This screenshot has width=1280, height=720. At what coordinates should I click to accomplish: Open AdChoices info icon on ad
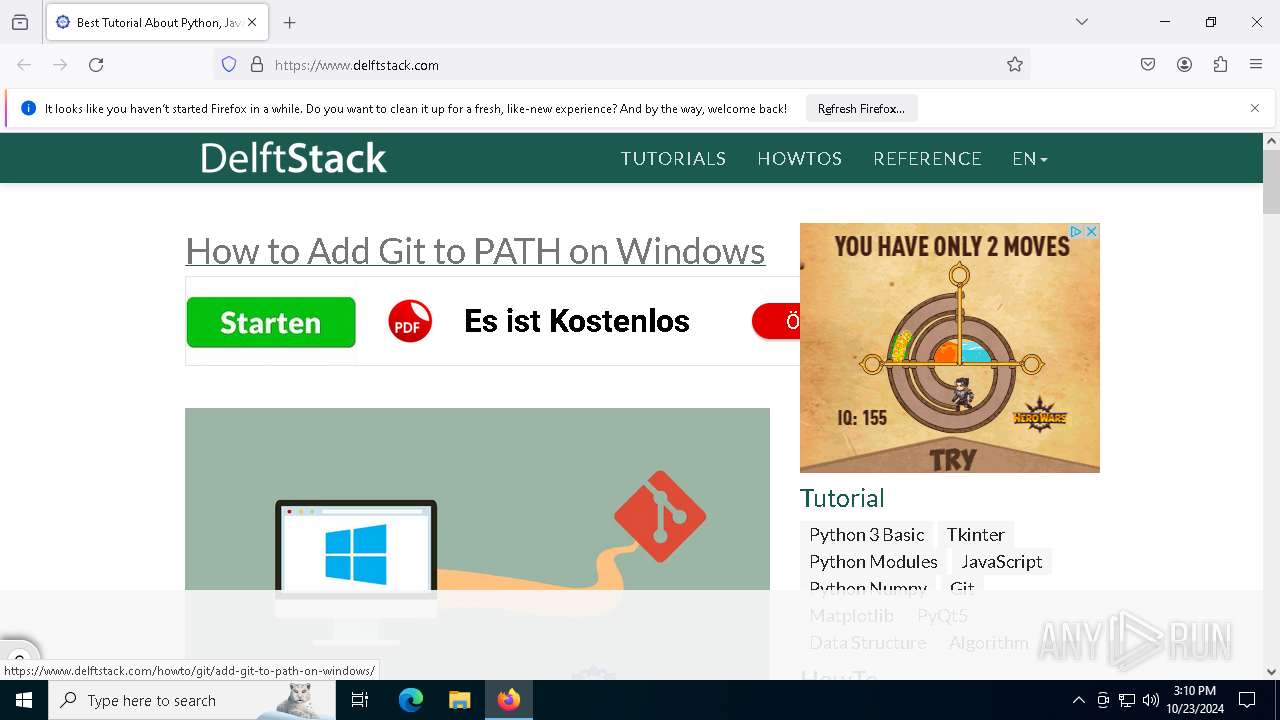tap(1077, 231)
